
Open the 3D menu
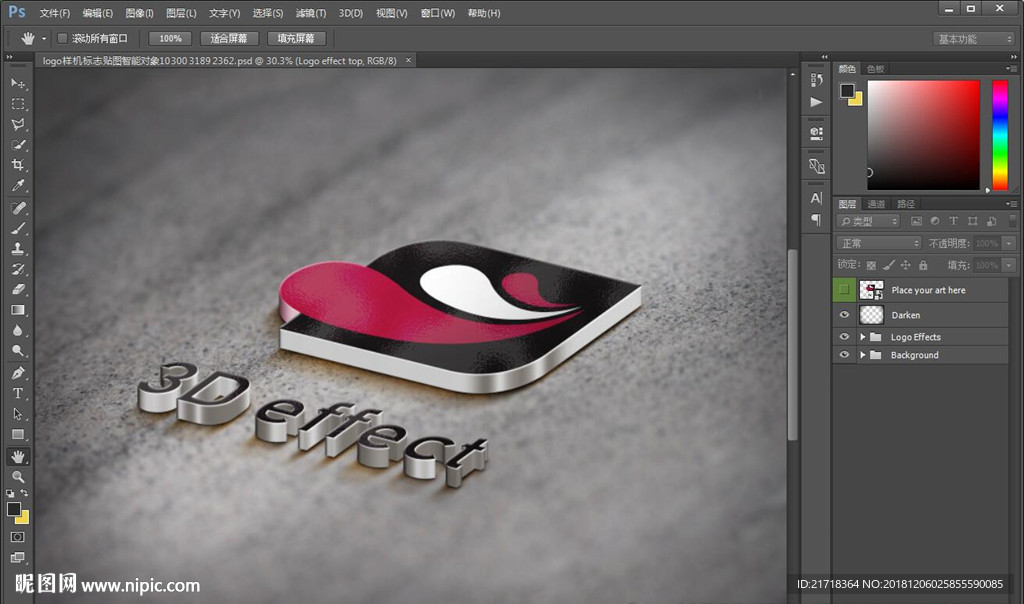pos(351,13)
